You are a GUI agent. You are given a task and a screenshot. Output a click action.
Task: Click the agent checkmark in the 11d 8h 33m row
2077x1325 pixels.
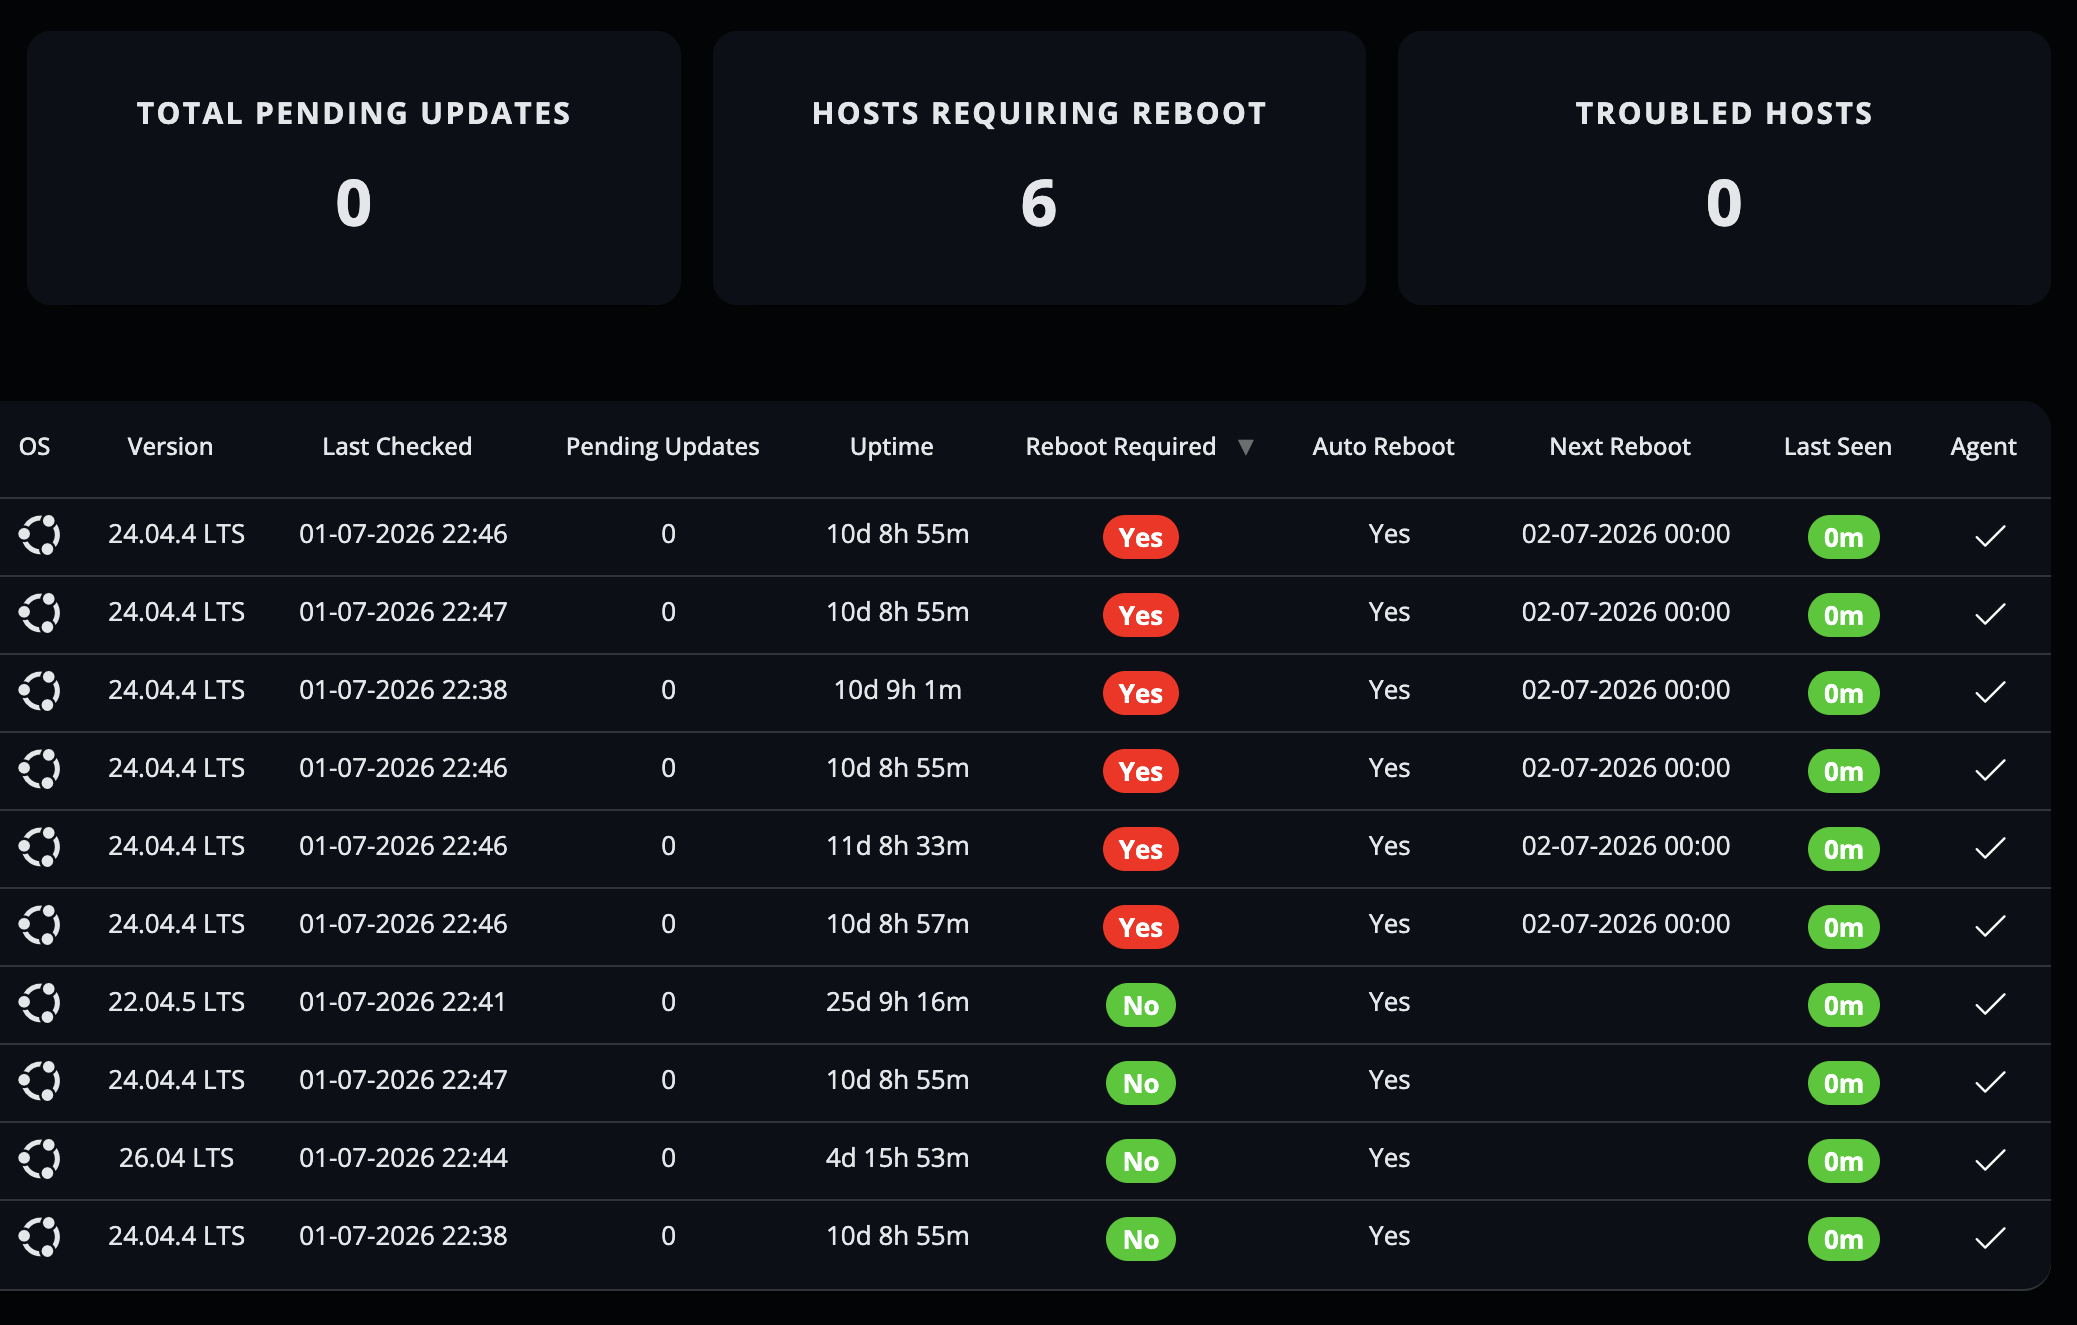tap(1990, 848)
